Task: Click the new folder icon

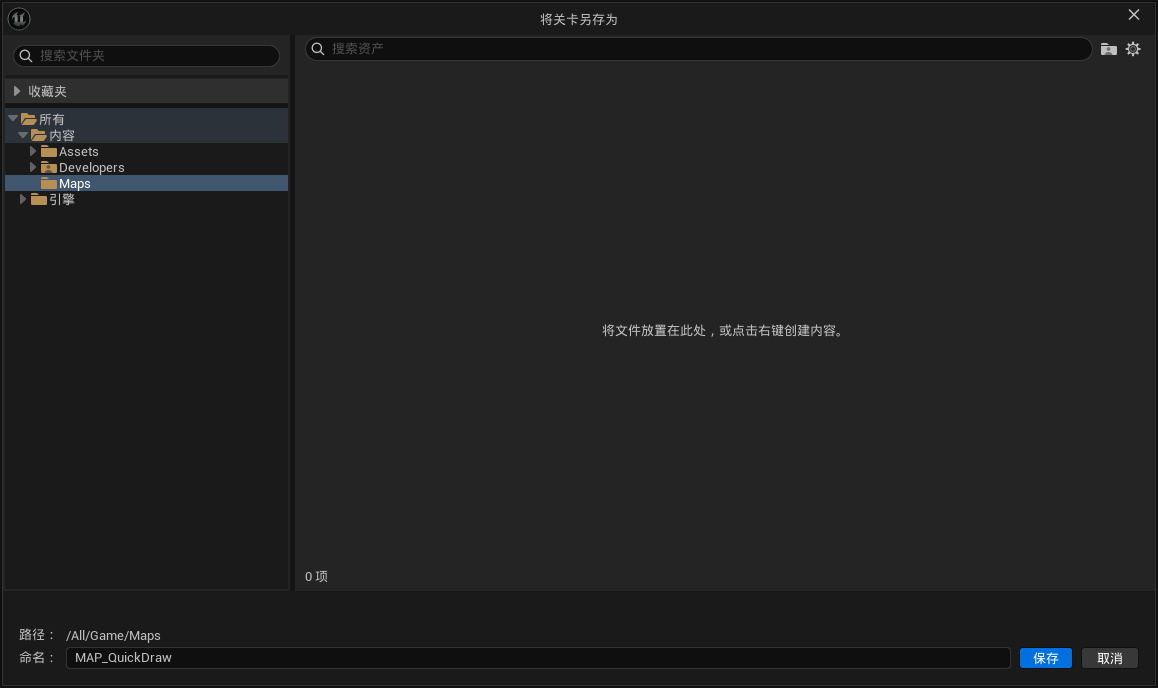Action: pos(1108,49)
